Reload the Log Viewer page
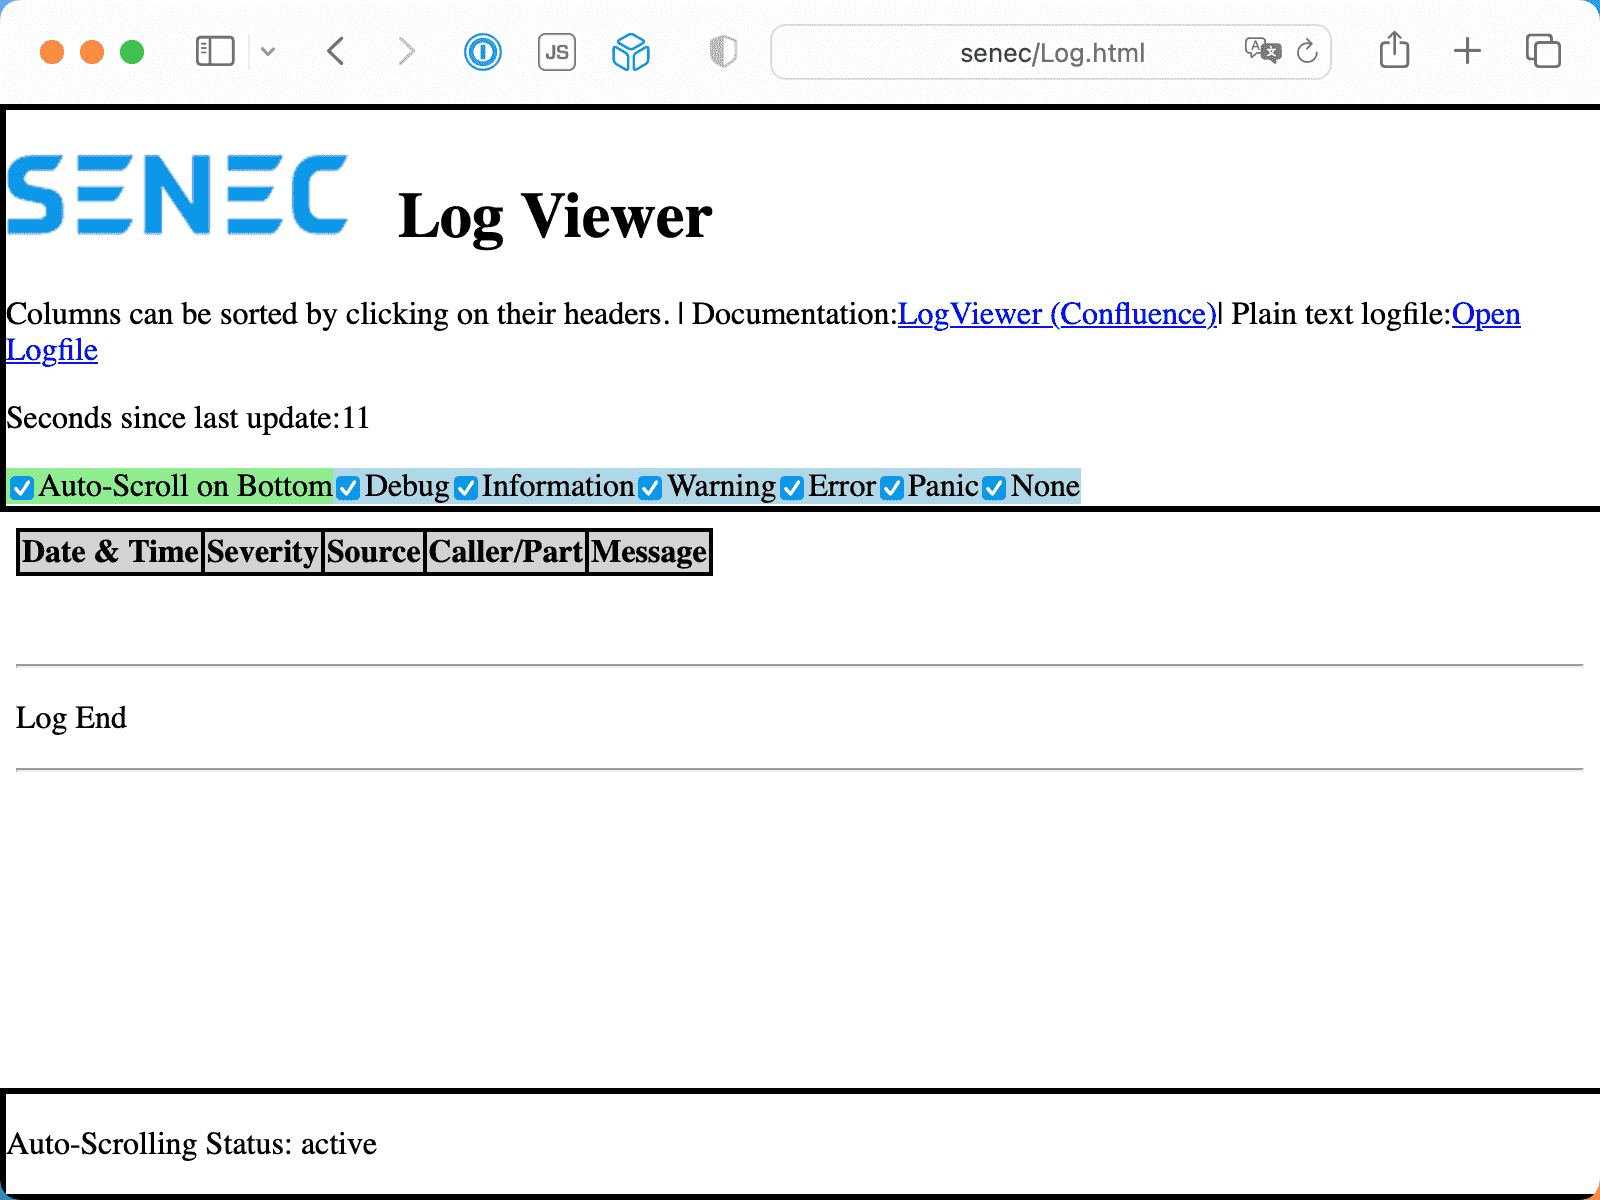1600x1200 pixels. (1308, 52)
